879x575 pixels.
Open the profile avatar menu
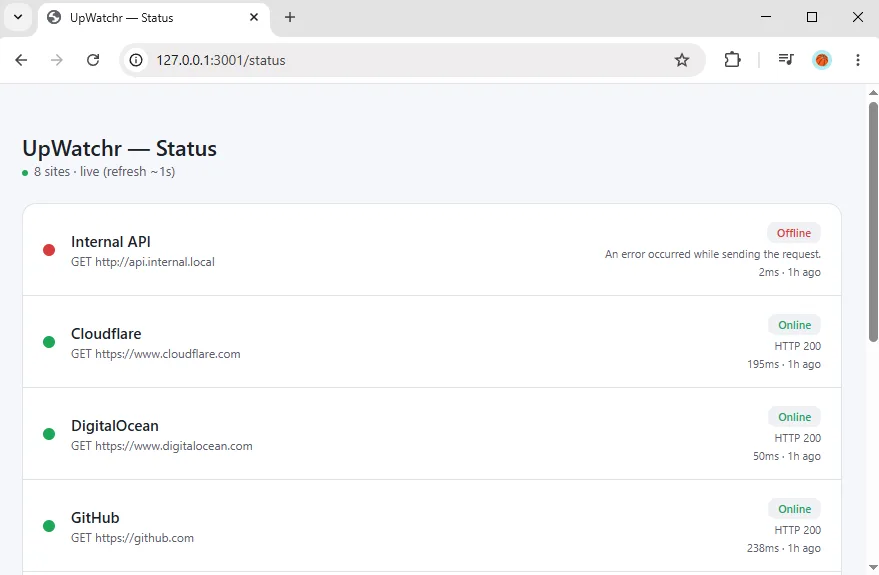point(822,60)
